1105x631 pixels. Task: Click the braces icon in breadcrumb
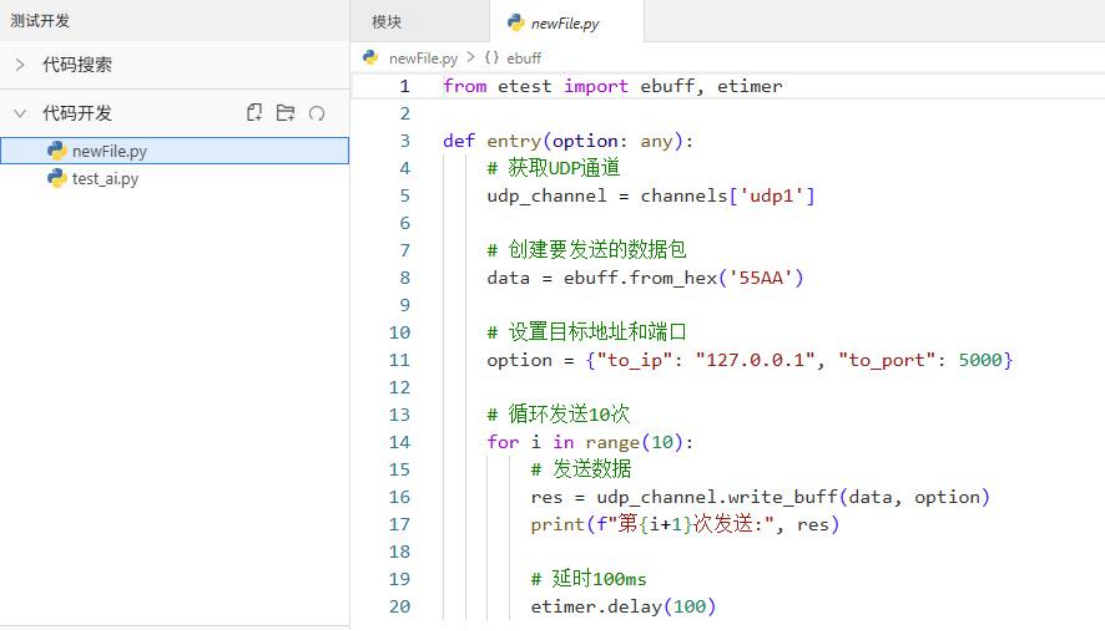coord(492,58)
